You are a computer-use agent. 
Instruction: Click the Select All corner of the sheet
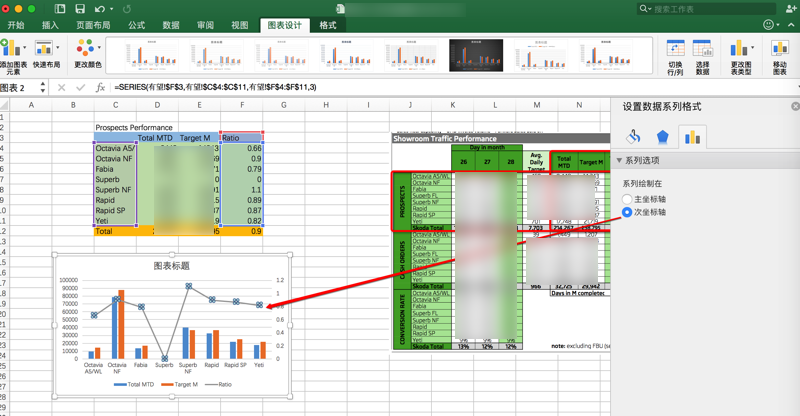tap(4, 105)
